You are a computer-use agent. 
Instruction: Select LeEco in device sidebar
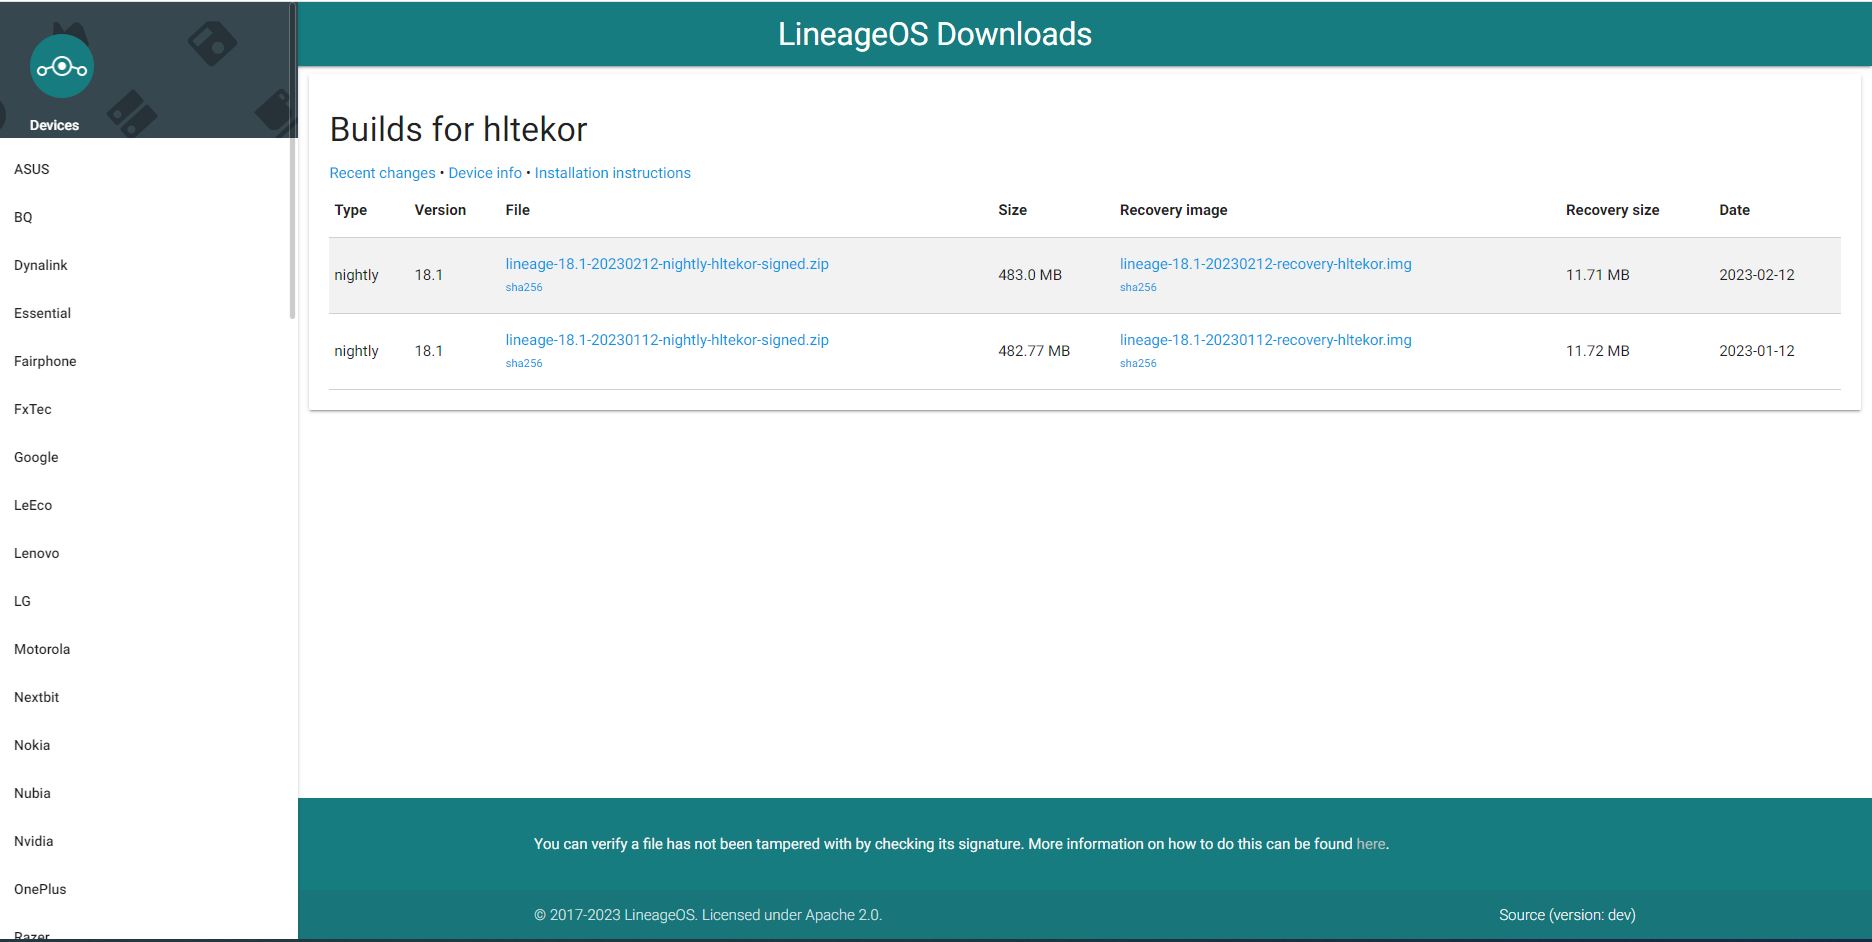pos(33,505)
